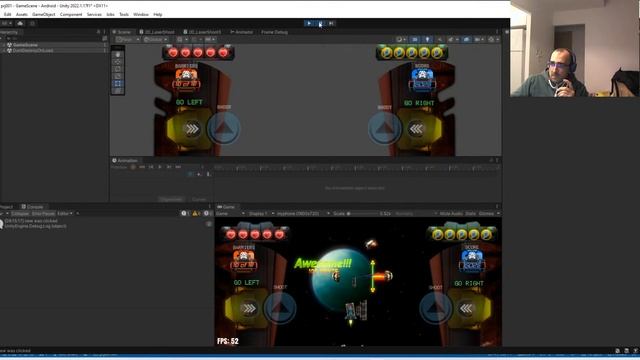The width and height of the screenshot is (640, 360).
Task: Adjust the Game view Scale slider
Action: pyautogui.click(x=362, y=213)
